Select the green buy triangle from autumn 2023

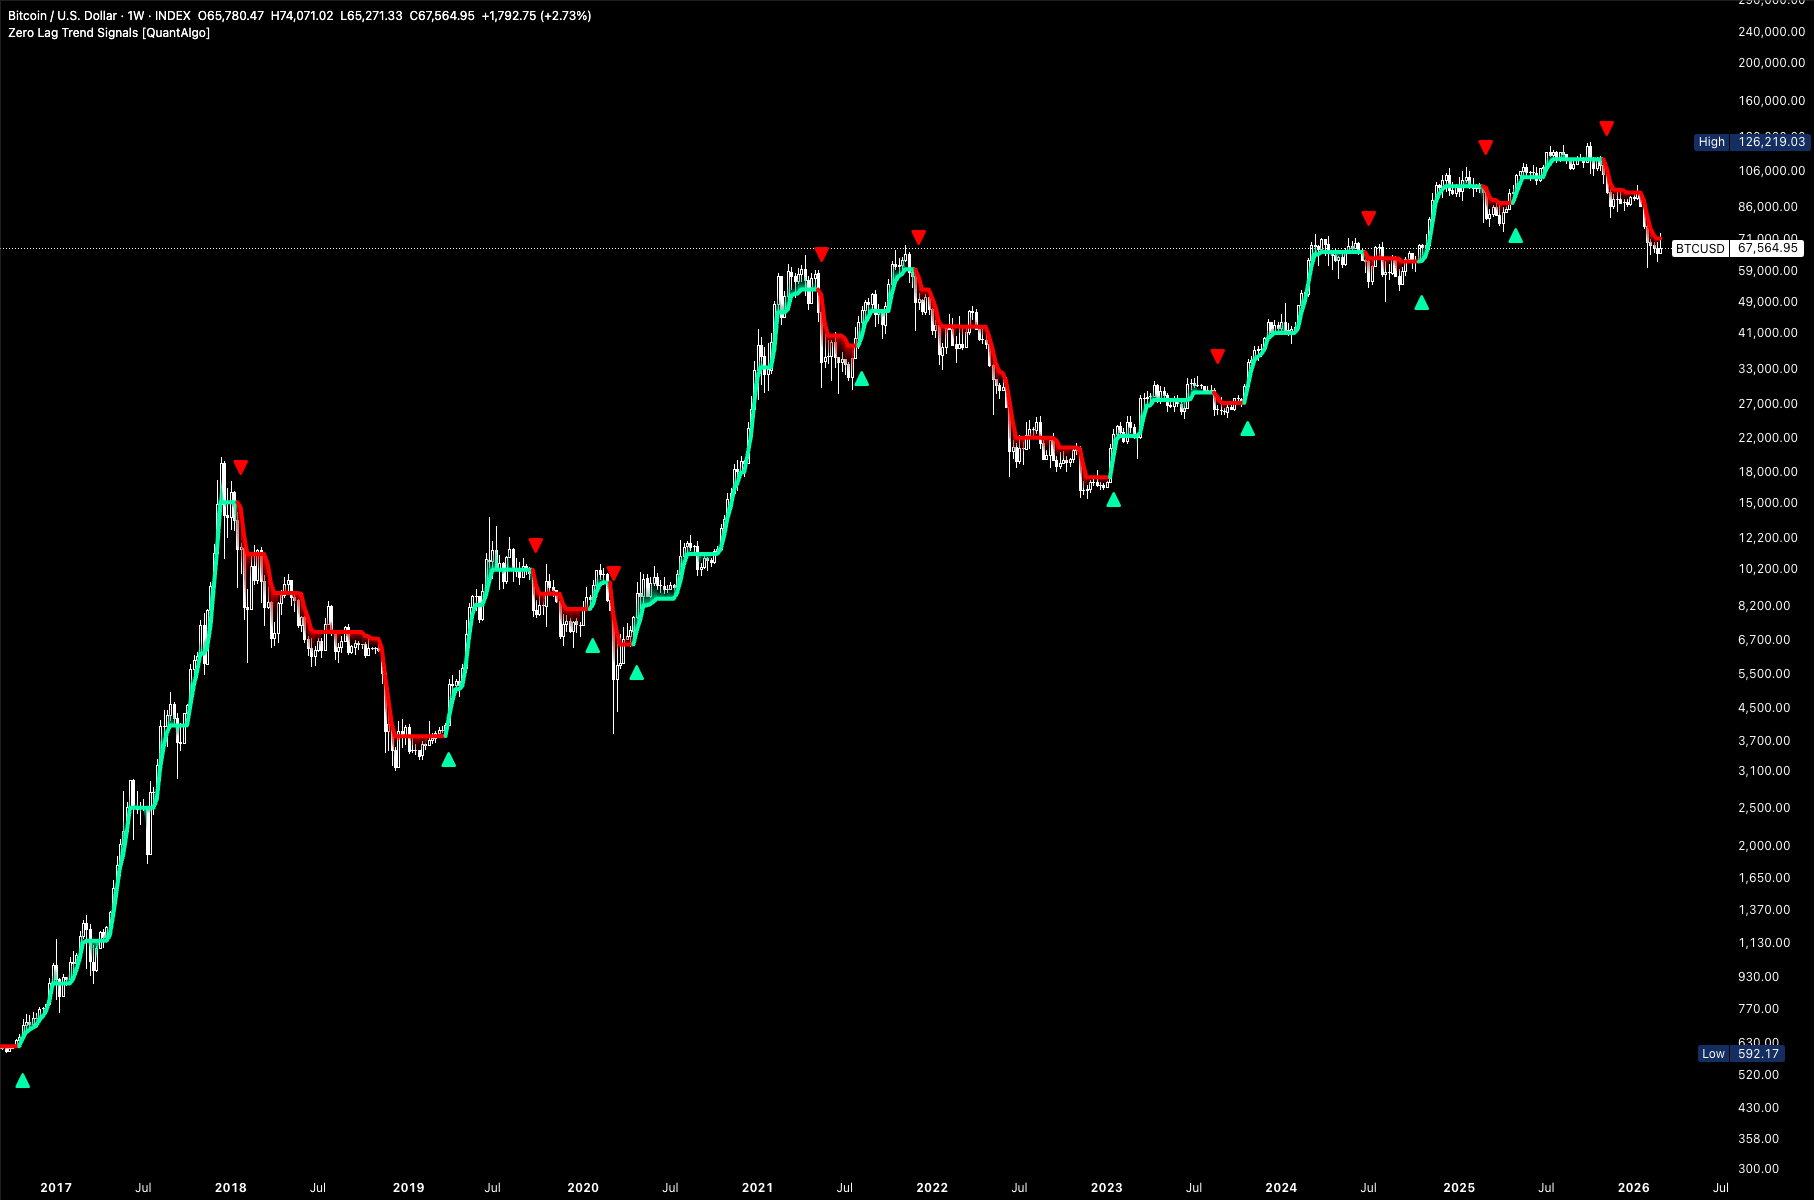1248,429
